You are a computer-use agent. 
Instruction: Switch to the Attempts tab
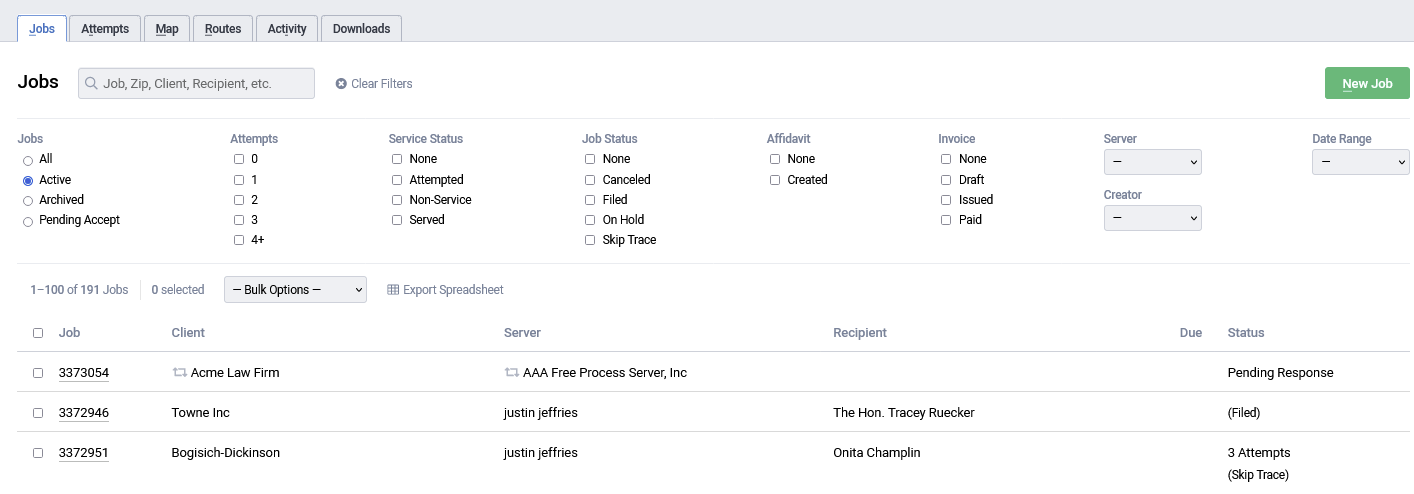(105, 29)
